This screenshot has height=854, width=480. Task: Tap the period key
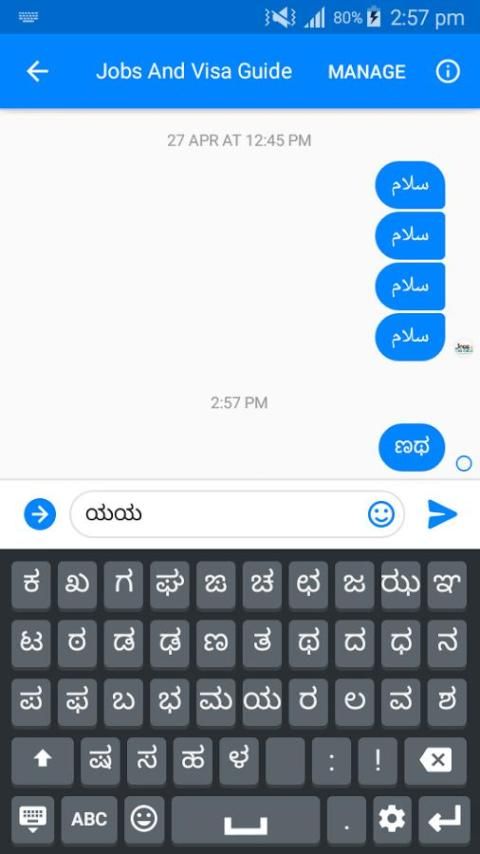(x=347, y=819)
